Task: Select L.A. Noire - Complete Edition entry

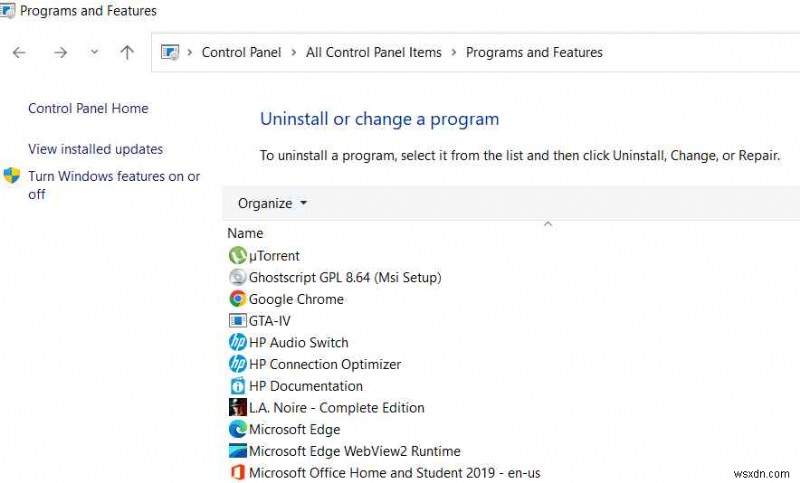Action: tap(336, 408)
